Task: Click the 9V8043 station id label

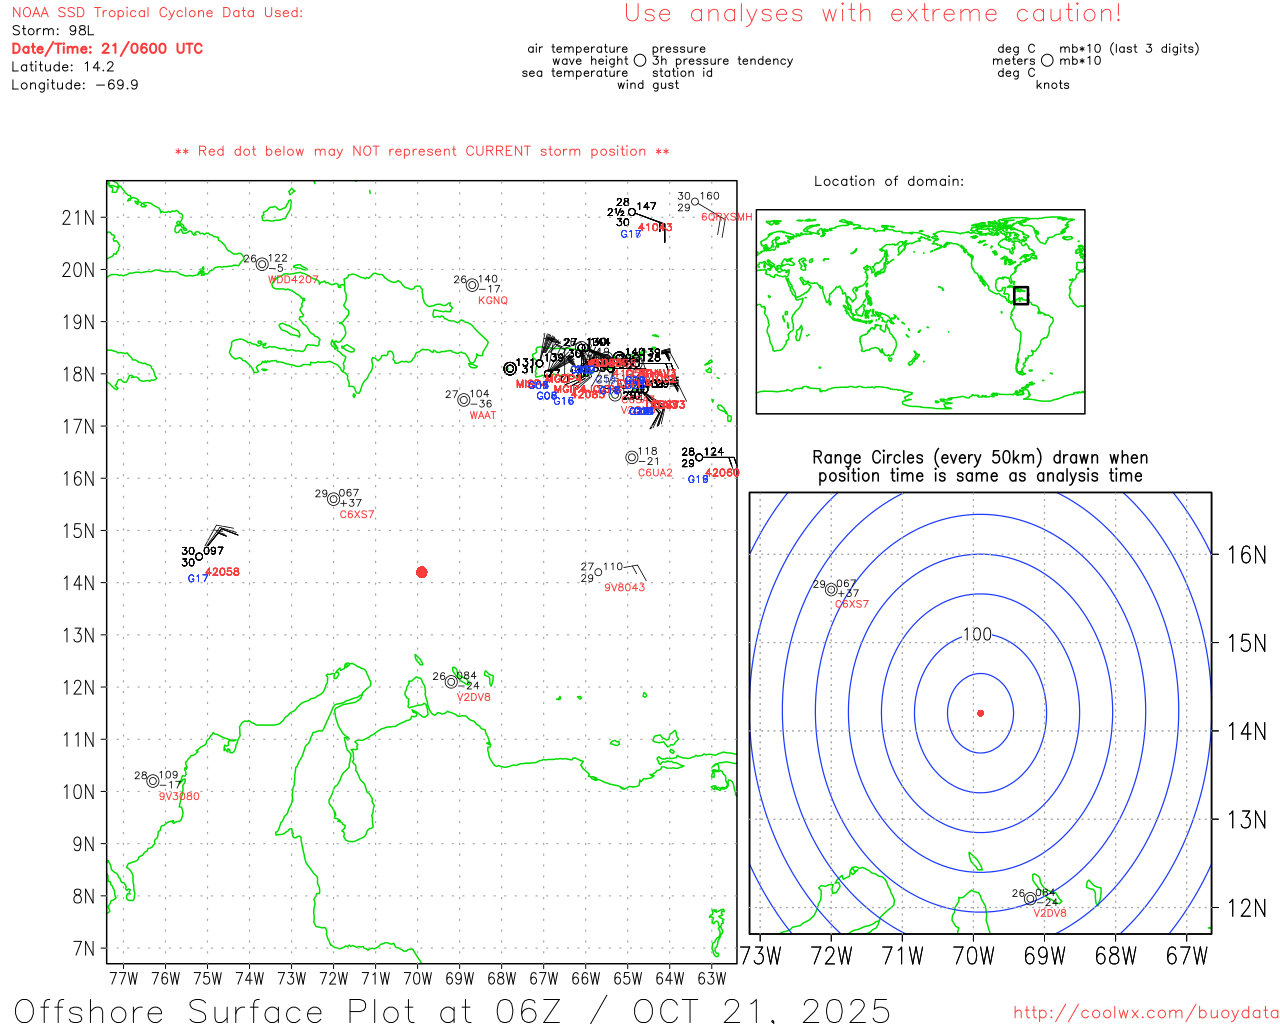Action: click(625, 587)
